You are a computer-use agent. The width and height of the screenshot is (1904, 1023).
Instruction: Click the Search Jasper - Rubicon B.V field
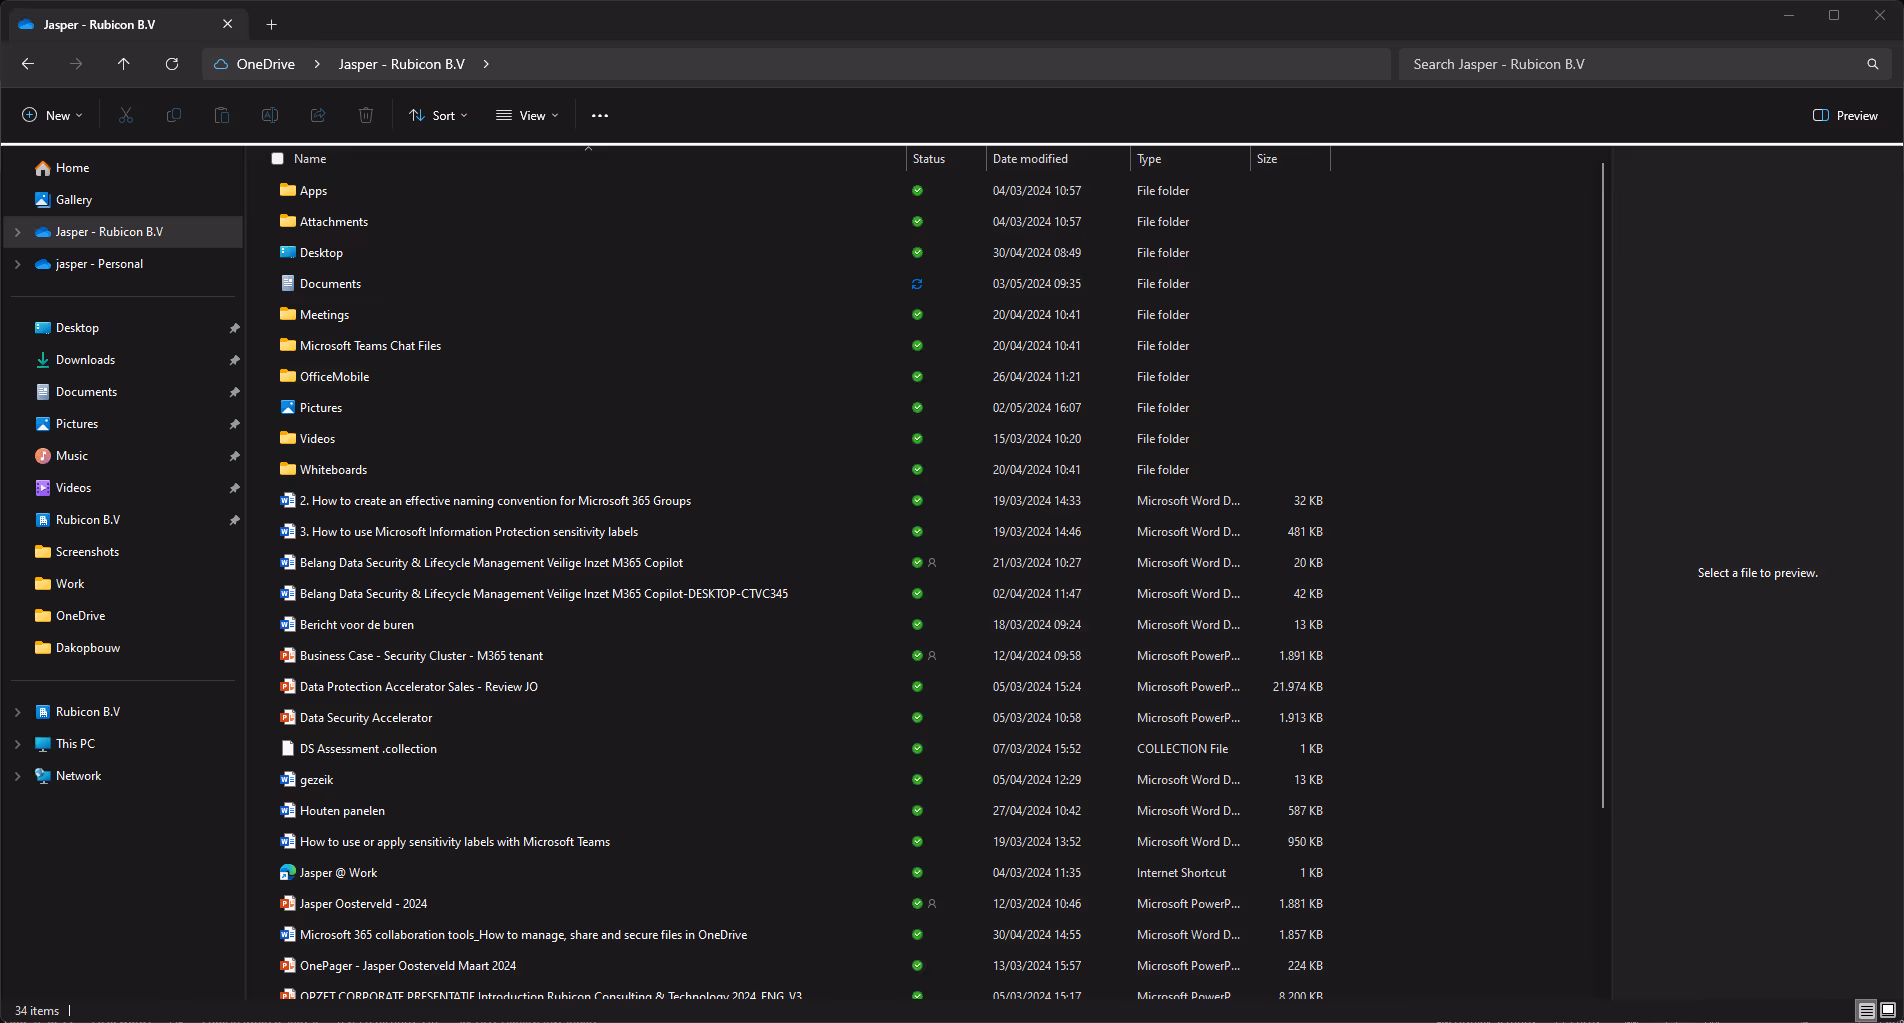[x=1630, y=64]
